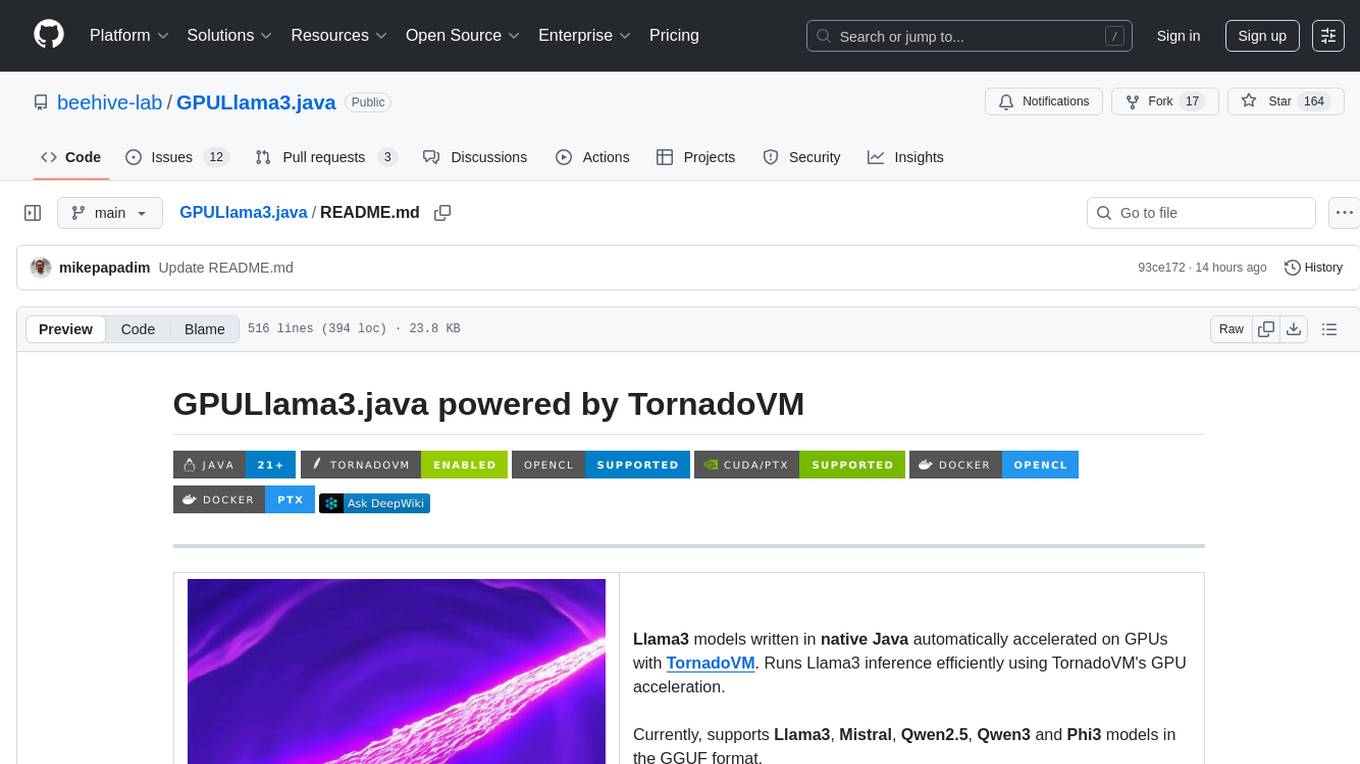Open the main branch selector dropdown

[x=109, y=213]
